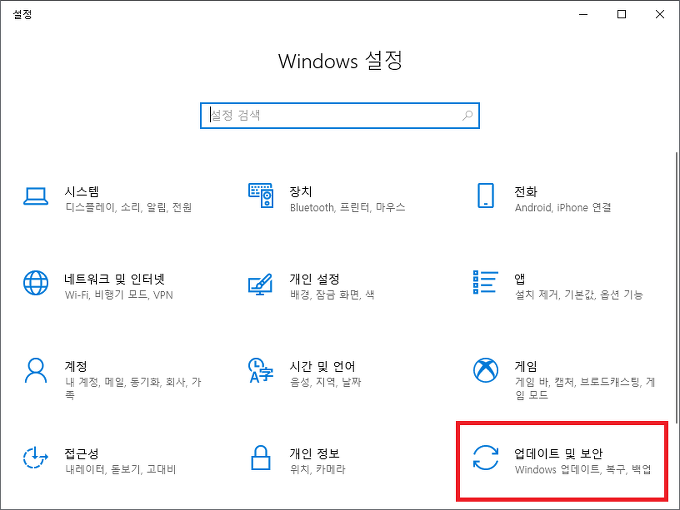This screenshot has width=680, height=510.
Task: Click the text 음성, 지역, 날짜
Action: tap(325, 382)
